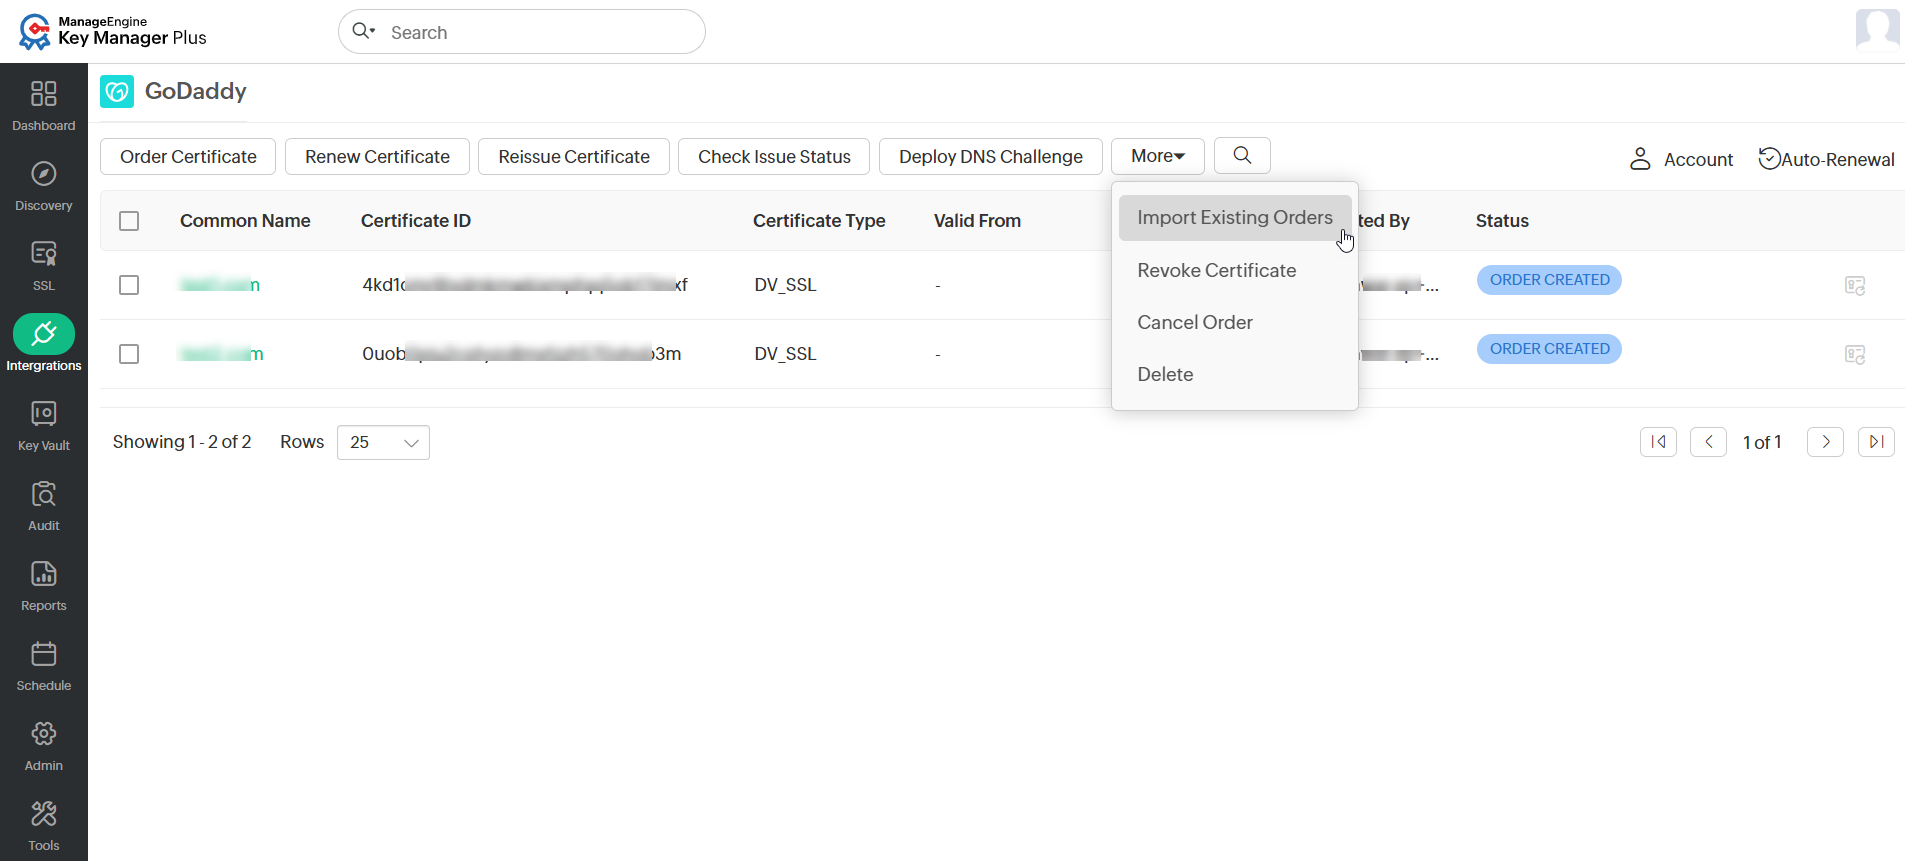
Task: Click the Check Issue Status button
Action: point(774,157)
